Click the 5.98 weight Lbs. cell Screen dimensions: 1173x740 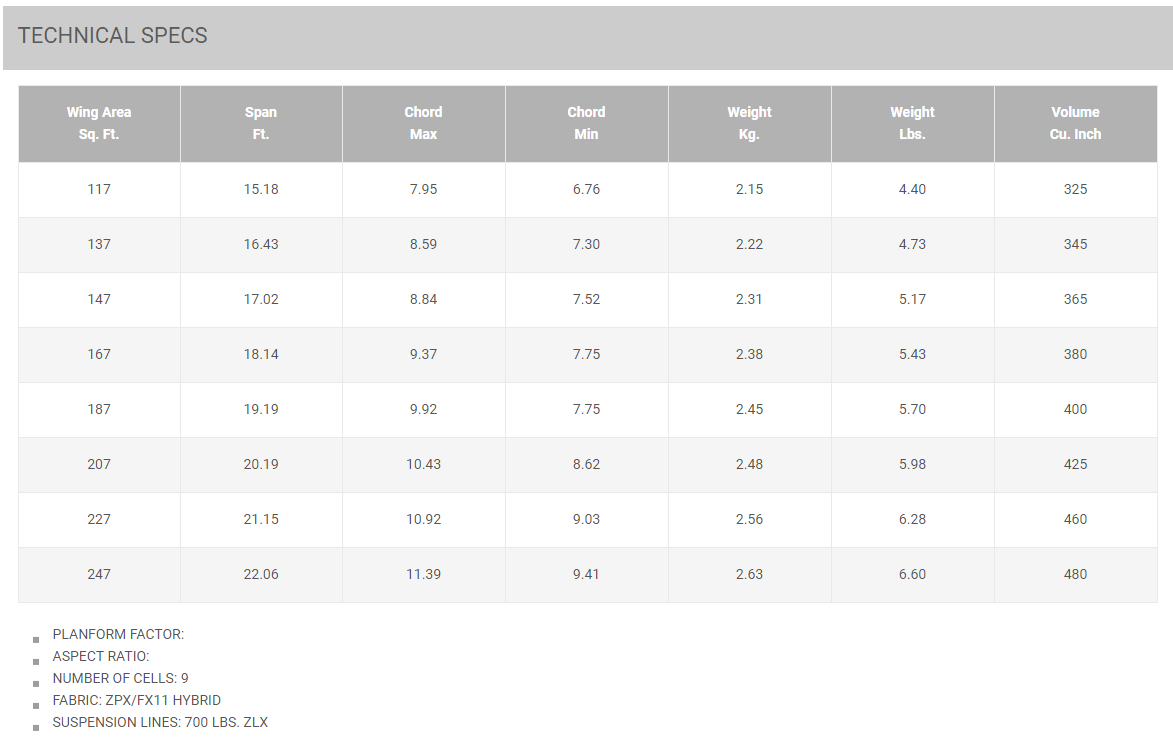click(x=912, y=464)
